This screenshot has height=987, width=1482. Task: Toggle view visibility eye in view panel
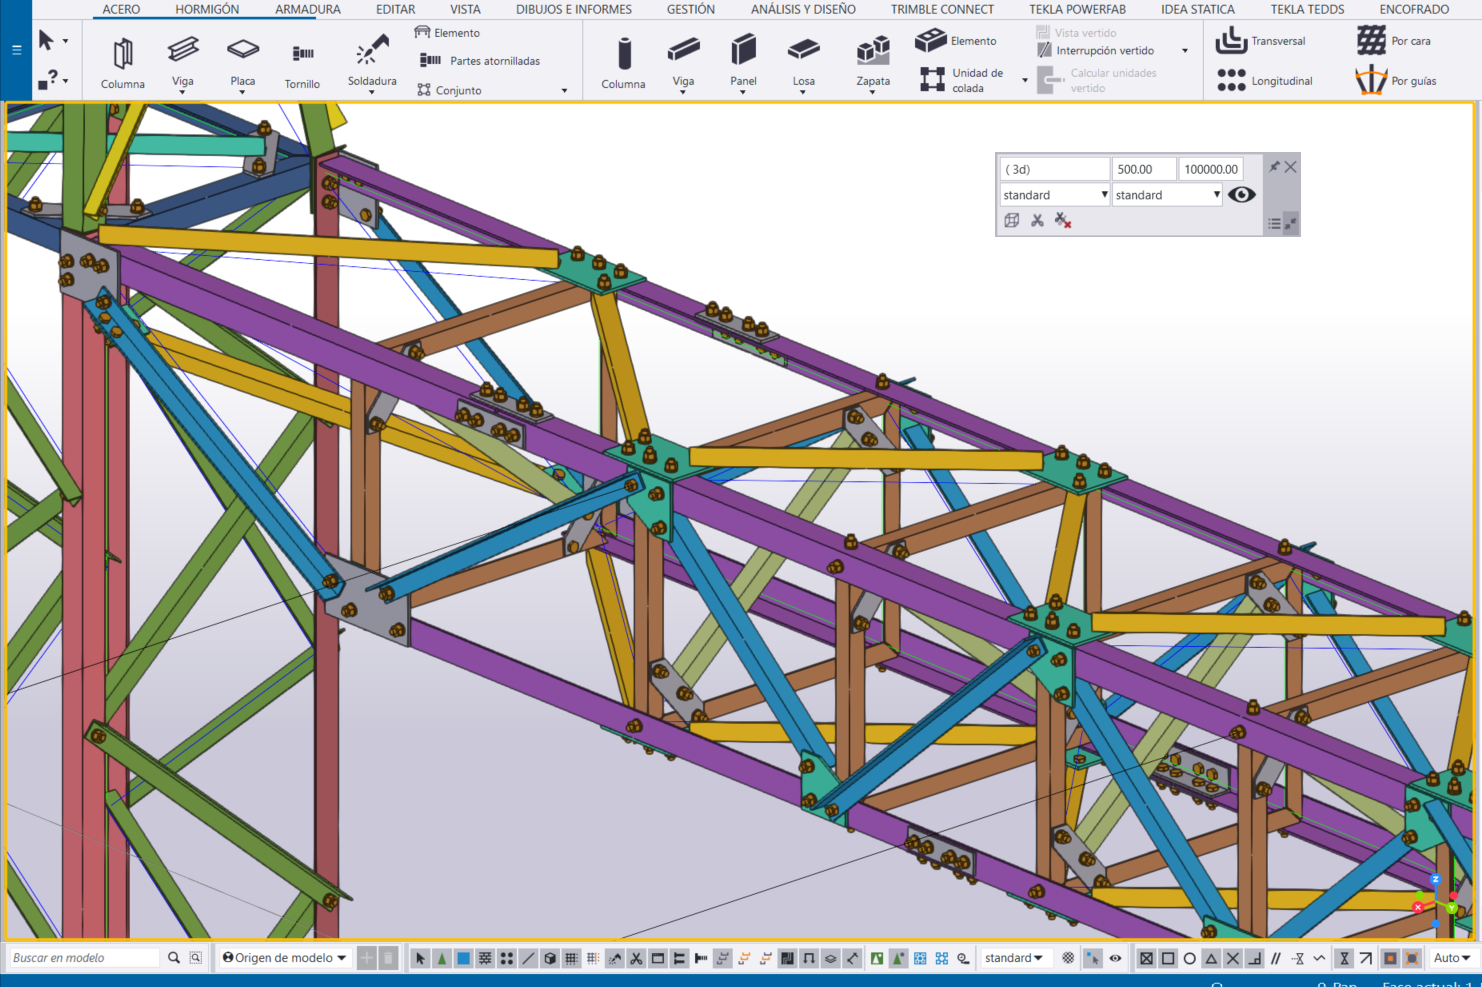pyautogui.click(x=1242, y=195)
